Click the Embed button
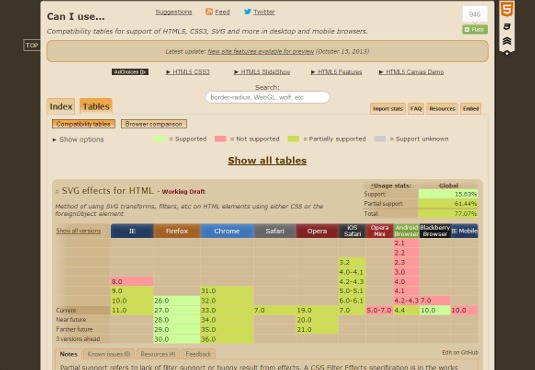 coord(471,109)
